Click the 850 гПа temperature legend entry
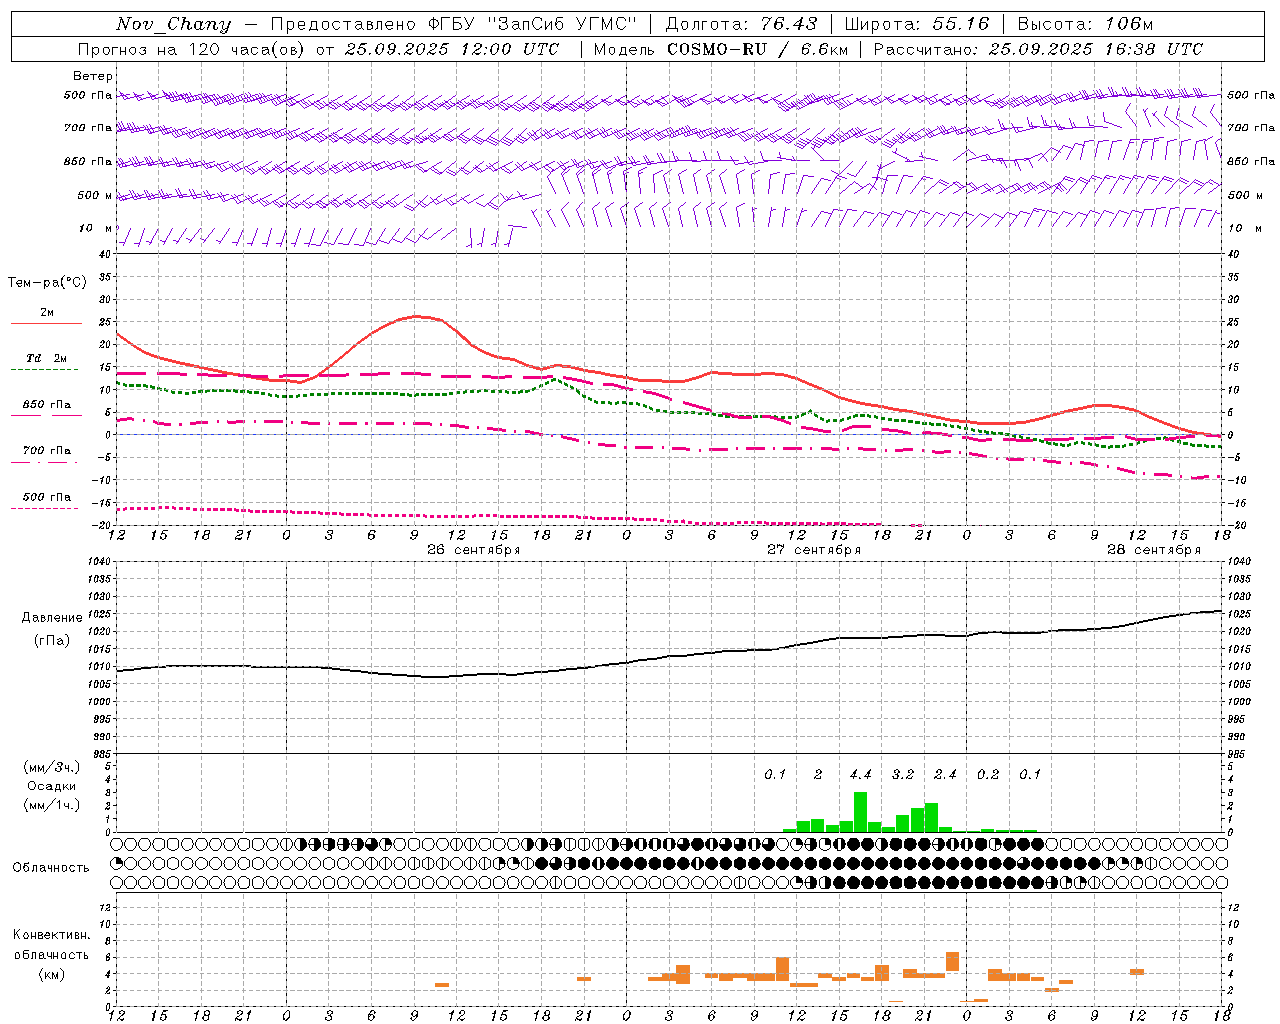 point(47,405)
